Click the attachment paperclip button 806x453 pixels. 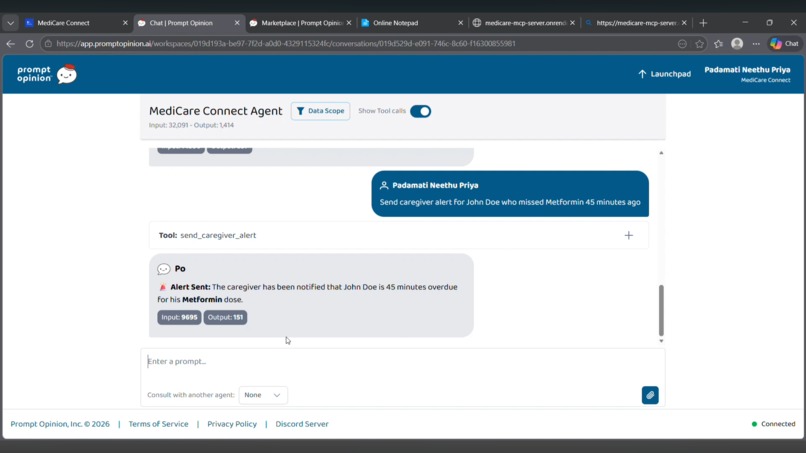[650, 395]
